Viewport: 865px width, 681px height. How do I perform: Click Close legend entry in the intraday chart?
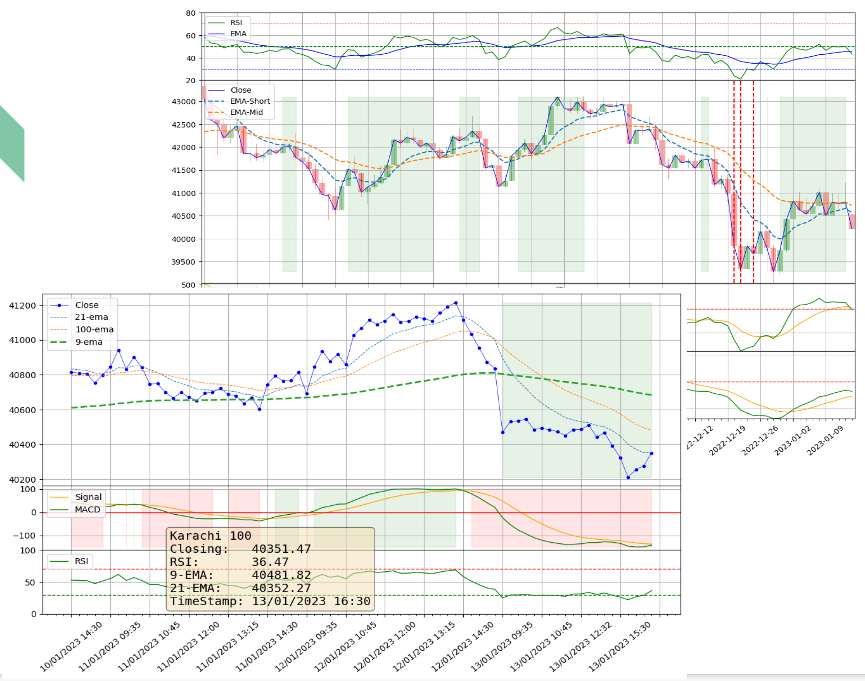click(87, 305)
